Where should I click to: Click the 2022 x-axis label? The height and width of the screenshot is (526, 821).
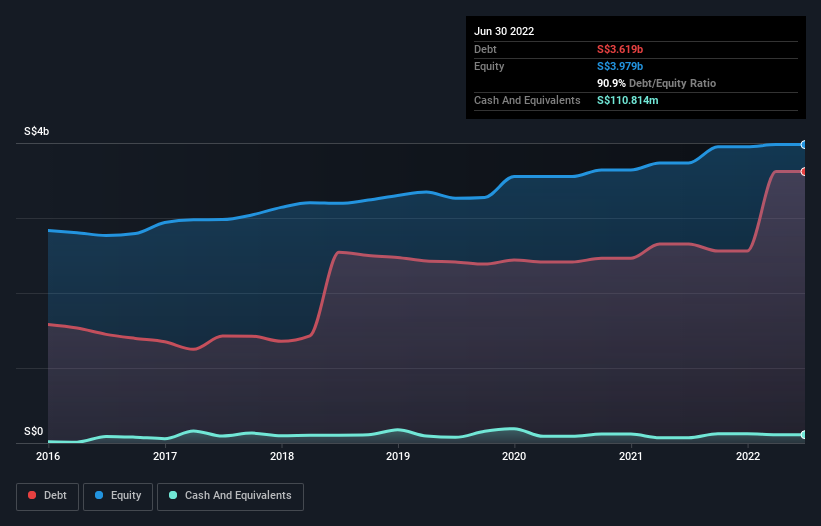click(x=748, y=456)
